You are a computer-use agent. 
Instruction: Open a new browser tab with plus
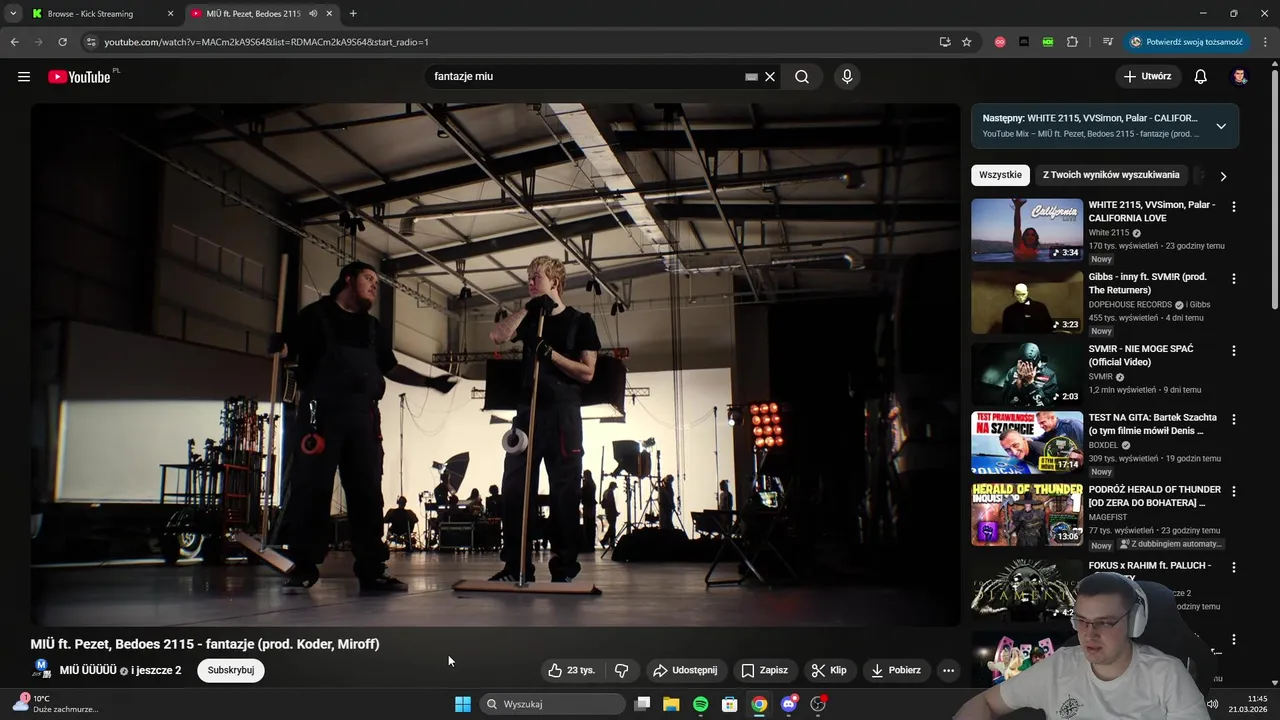coord(353,14)
